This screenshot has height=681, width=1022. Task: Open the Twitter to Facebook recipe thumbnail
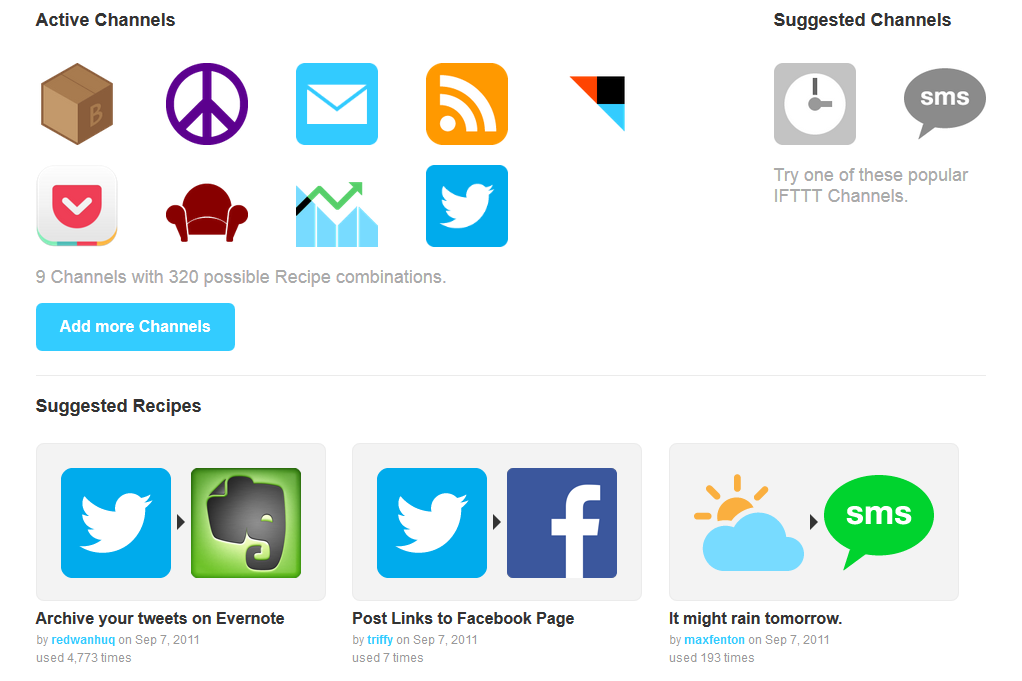[x=497, y=522]
